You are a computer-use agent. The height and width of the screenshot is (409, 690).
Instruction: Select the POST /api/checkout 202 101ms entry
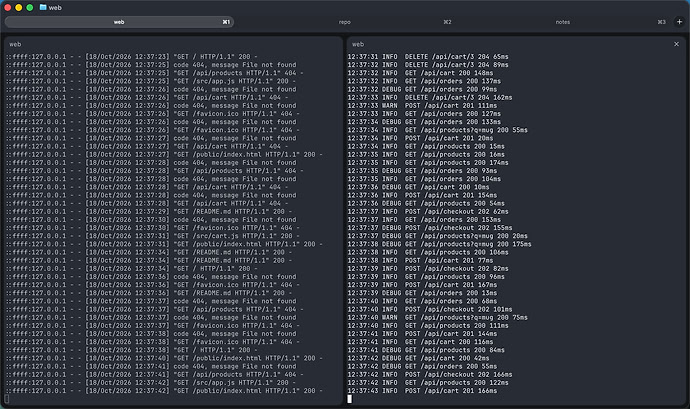429,309
